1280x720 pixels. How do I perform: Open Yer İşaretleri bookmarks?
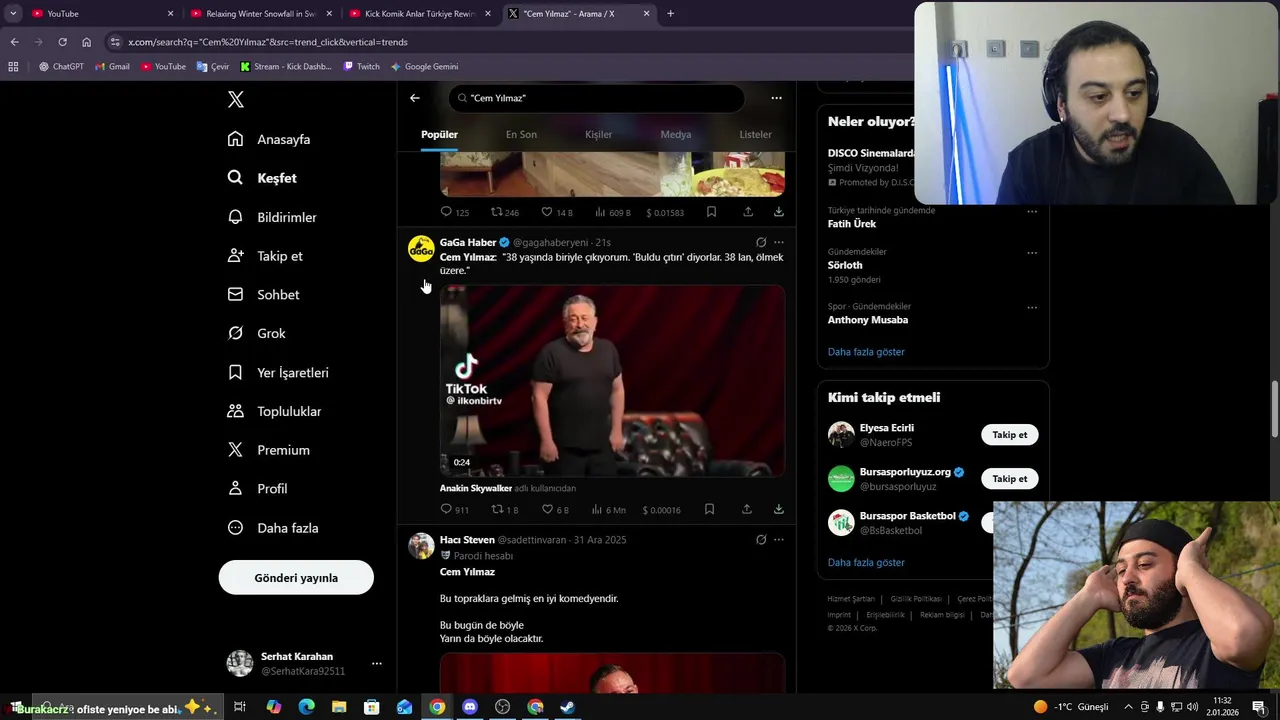click(x=279, y=372)
